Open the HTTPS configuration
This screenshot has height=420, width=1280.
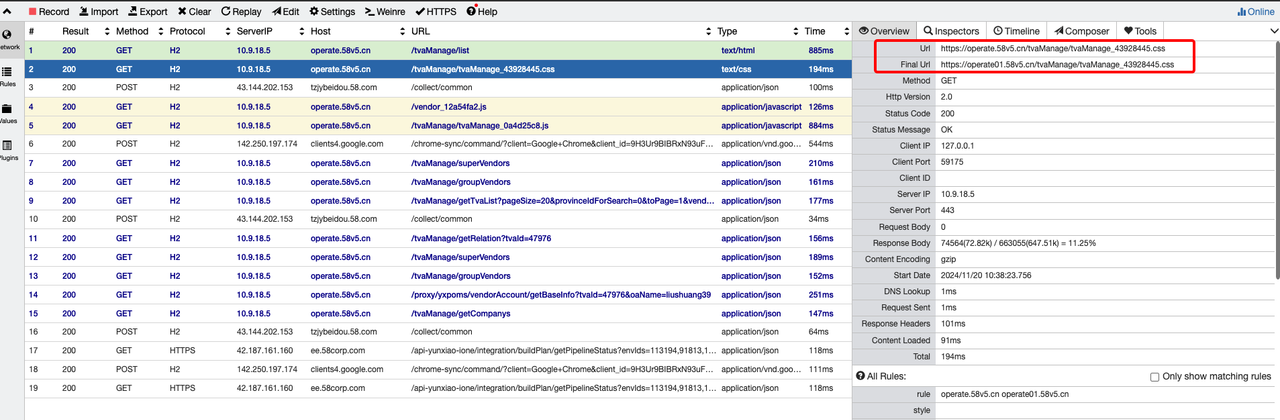(x=436, y=12)
